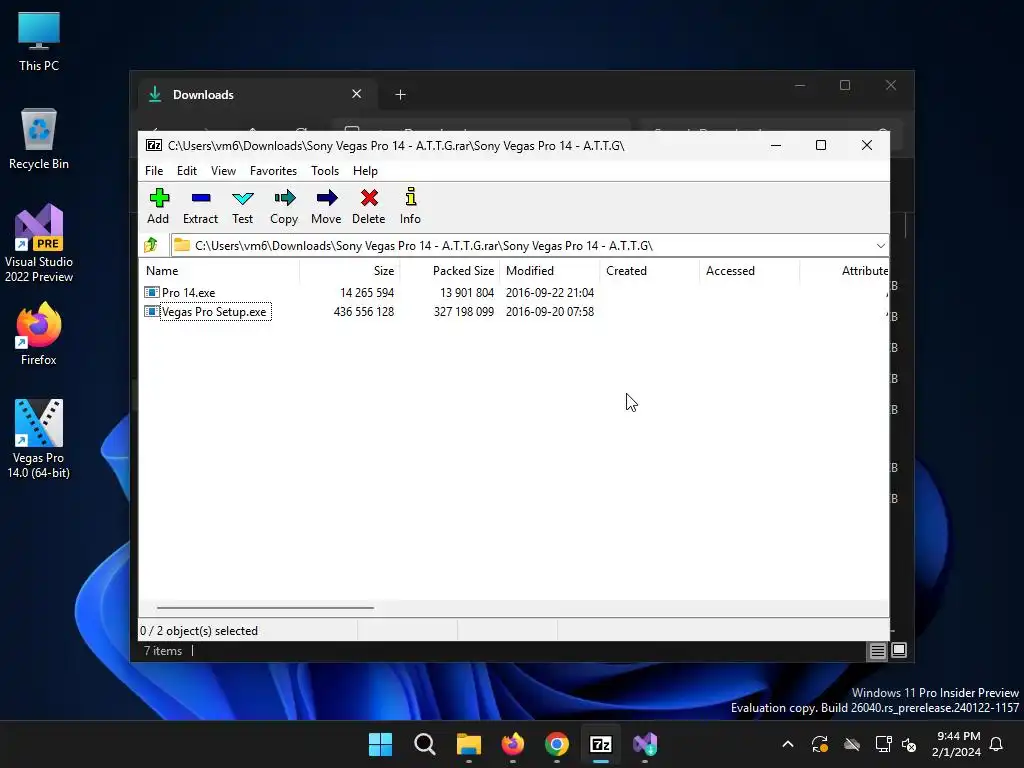Open Google Chrome from the taskbar
1024x768 pixels.
(556, 744)
